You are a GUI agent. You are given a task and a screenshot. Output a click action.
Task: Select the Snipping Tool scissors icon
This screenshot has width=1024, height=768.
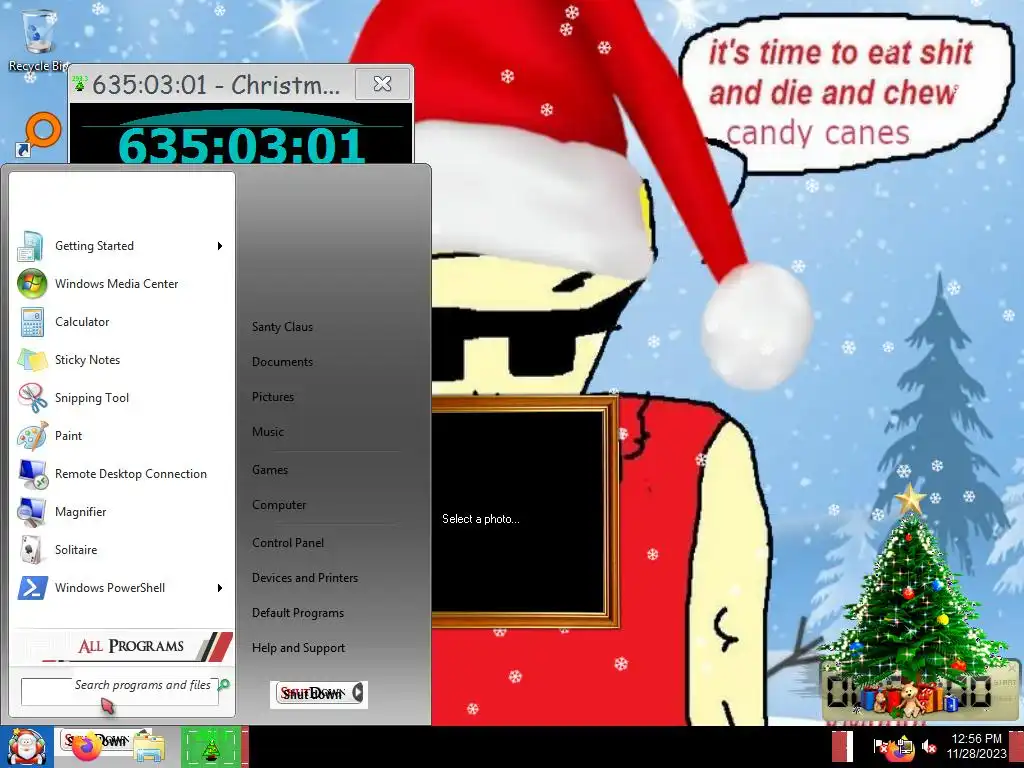tap(32, 397)
